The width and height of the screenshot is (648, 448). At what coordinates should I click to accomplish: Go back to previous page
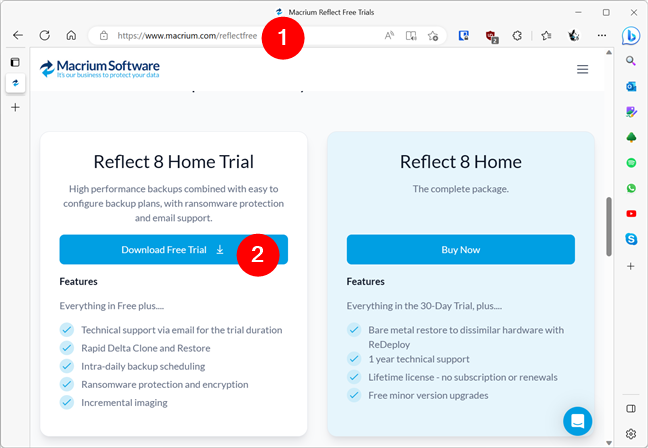18,36
